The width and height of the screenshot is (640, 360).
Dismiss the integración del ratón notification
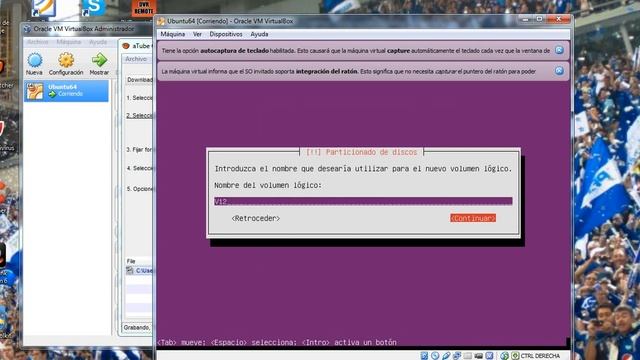click(559, 71)
